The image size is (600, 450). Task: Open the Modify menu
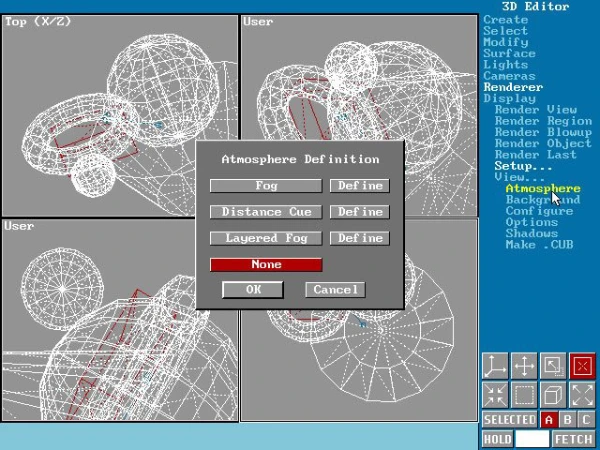point(505,42)
